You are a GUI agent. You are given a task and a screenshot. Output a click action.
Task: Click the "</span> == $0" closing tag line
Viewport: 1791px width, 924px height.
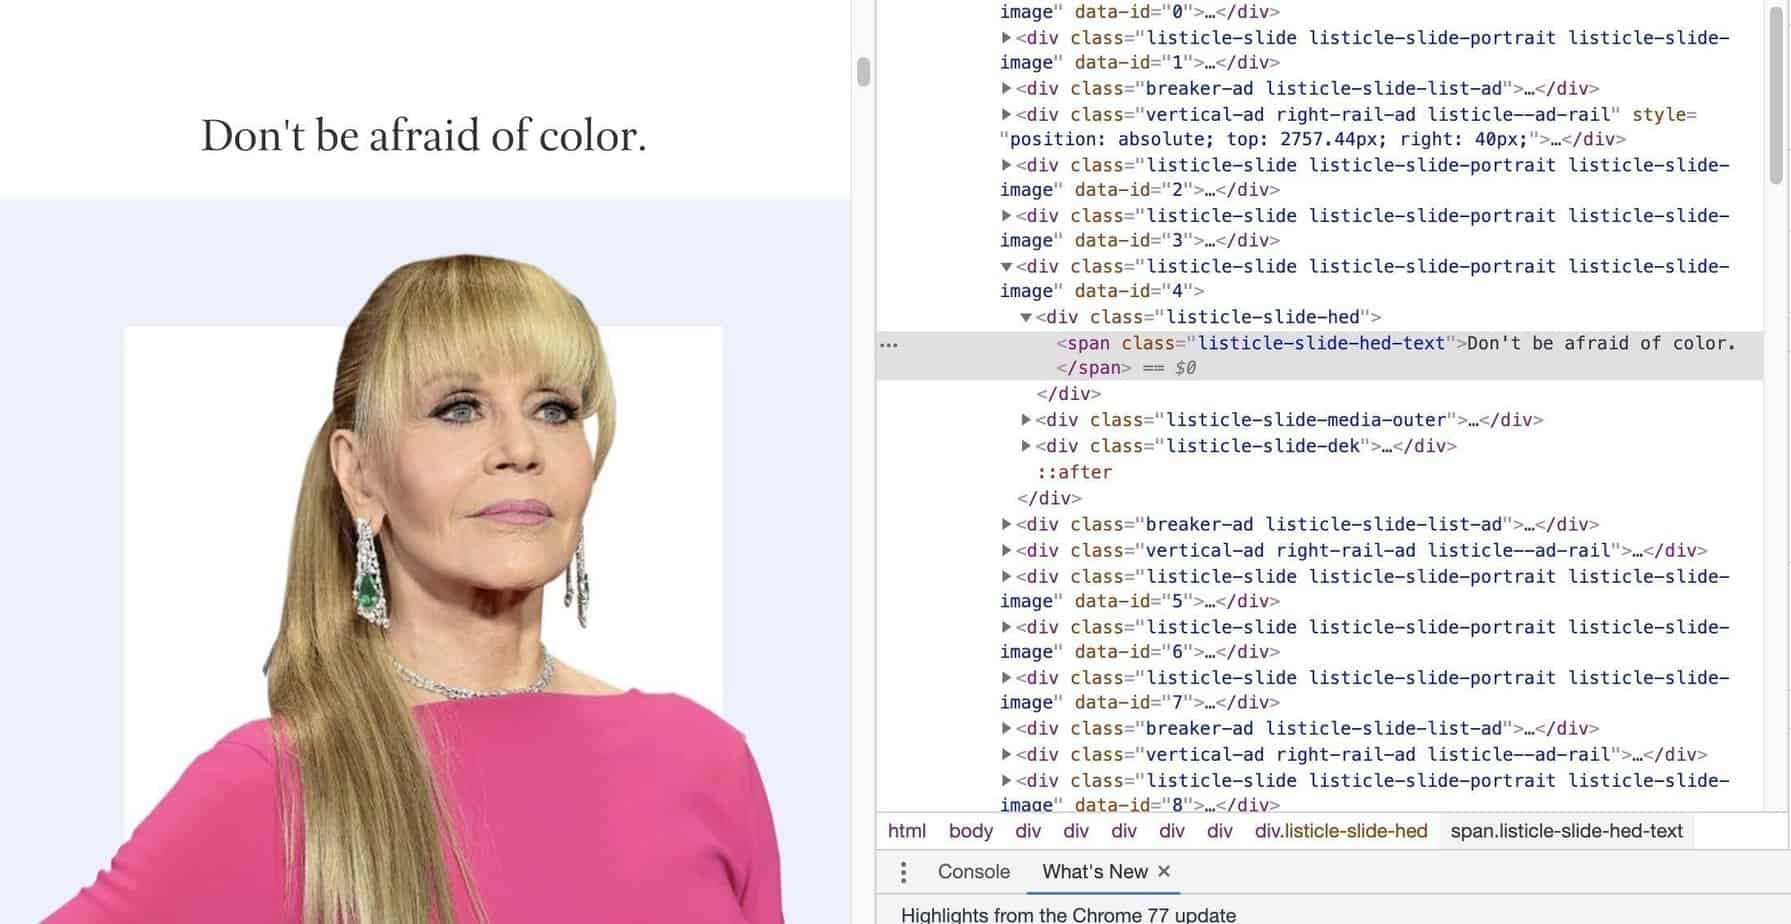(x=1126, y=368)
